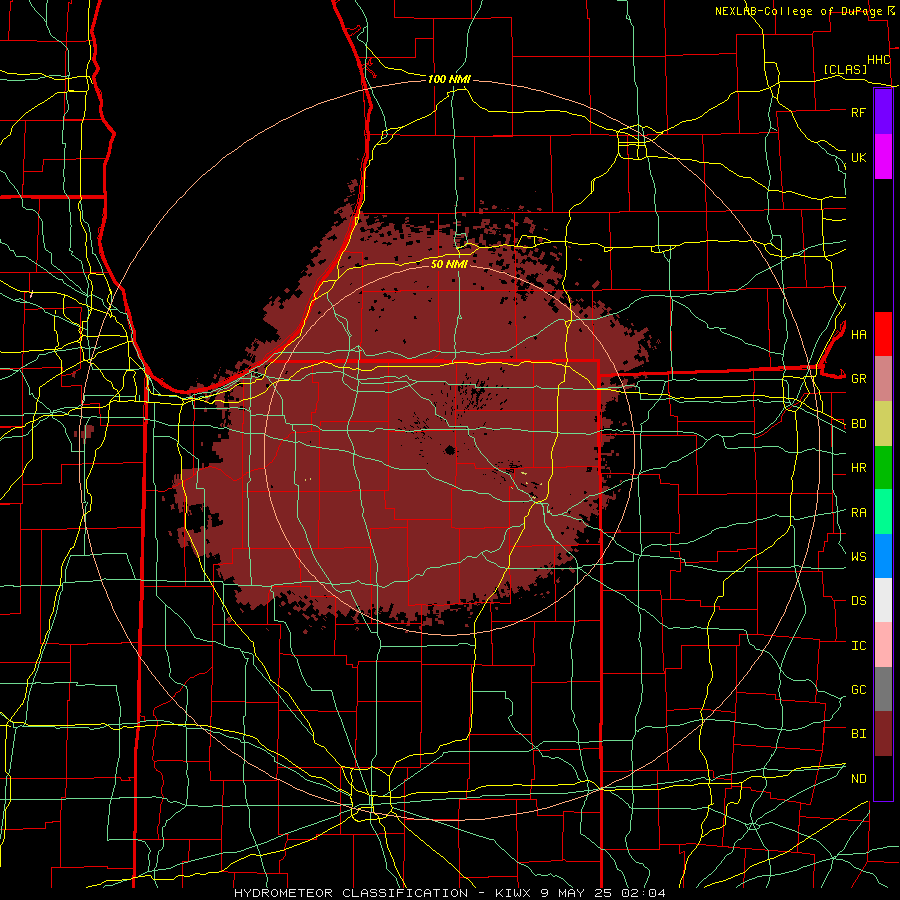Image resolution: width=900 pixels, height=900 pixels.
Task: Click the 'ND' legend label
Action: click(x=858, y=779)
